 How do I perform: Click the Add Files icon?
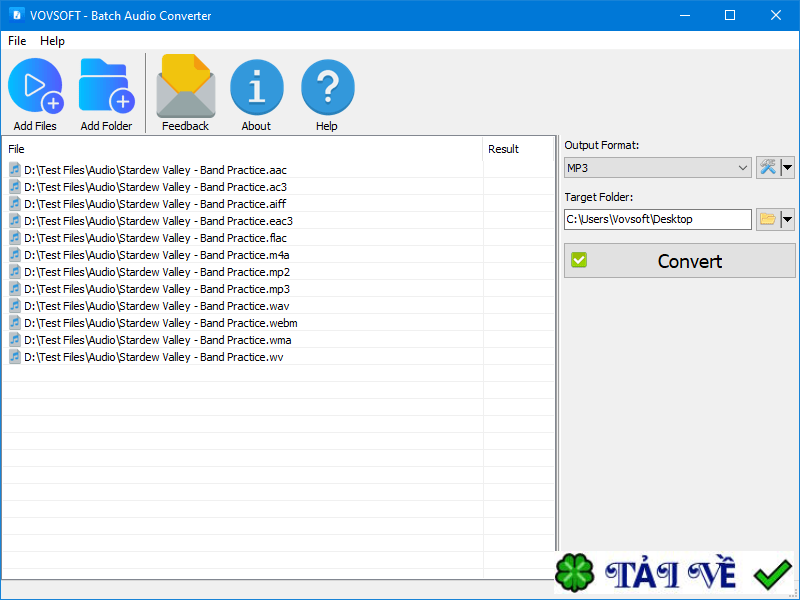point(35,87)
